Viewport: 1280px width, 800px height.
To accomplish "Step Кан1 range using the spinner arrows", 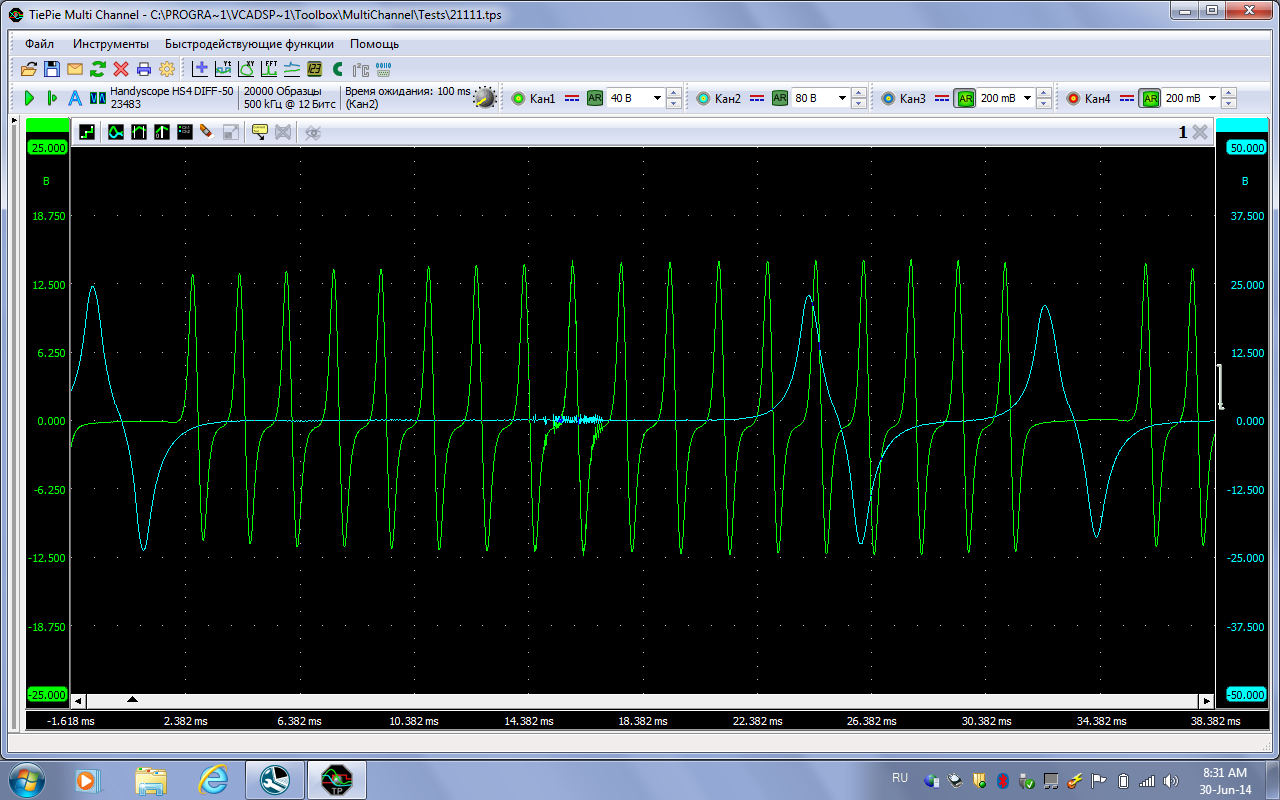I will point(674,98).
